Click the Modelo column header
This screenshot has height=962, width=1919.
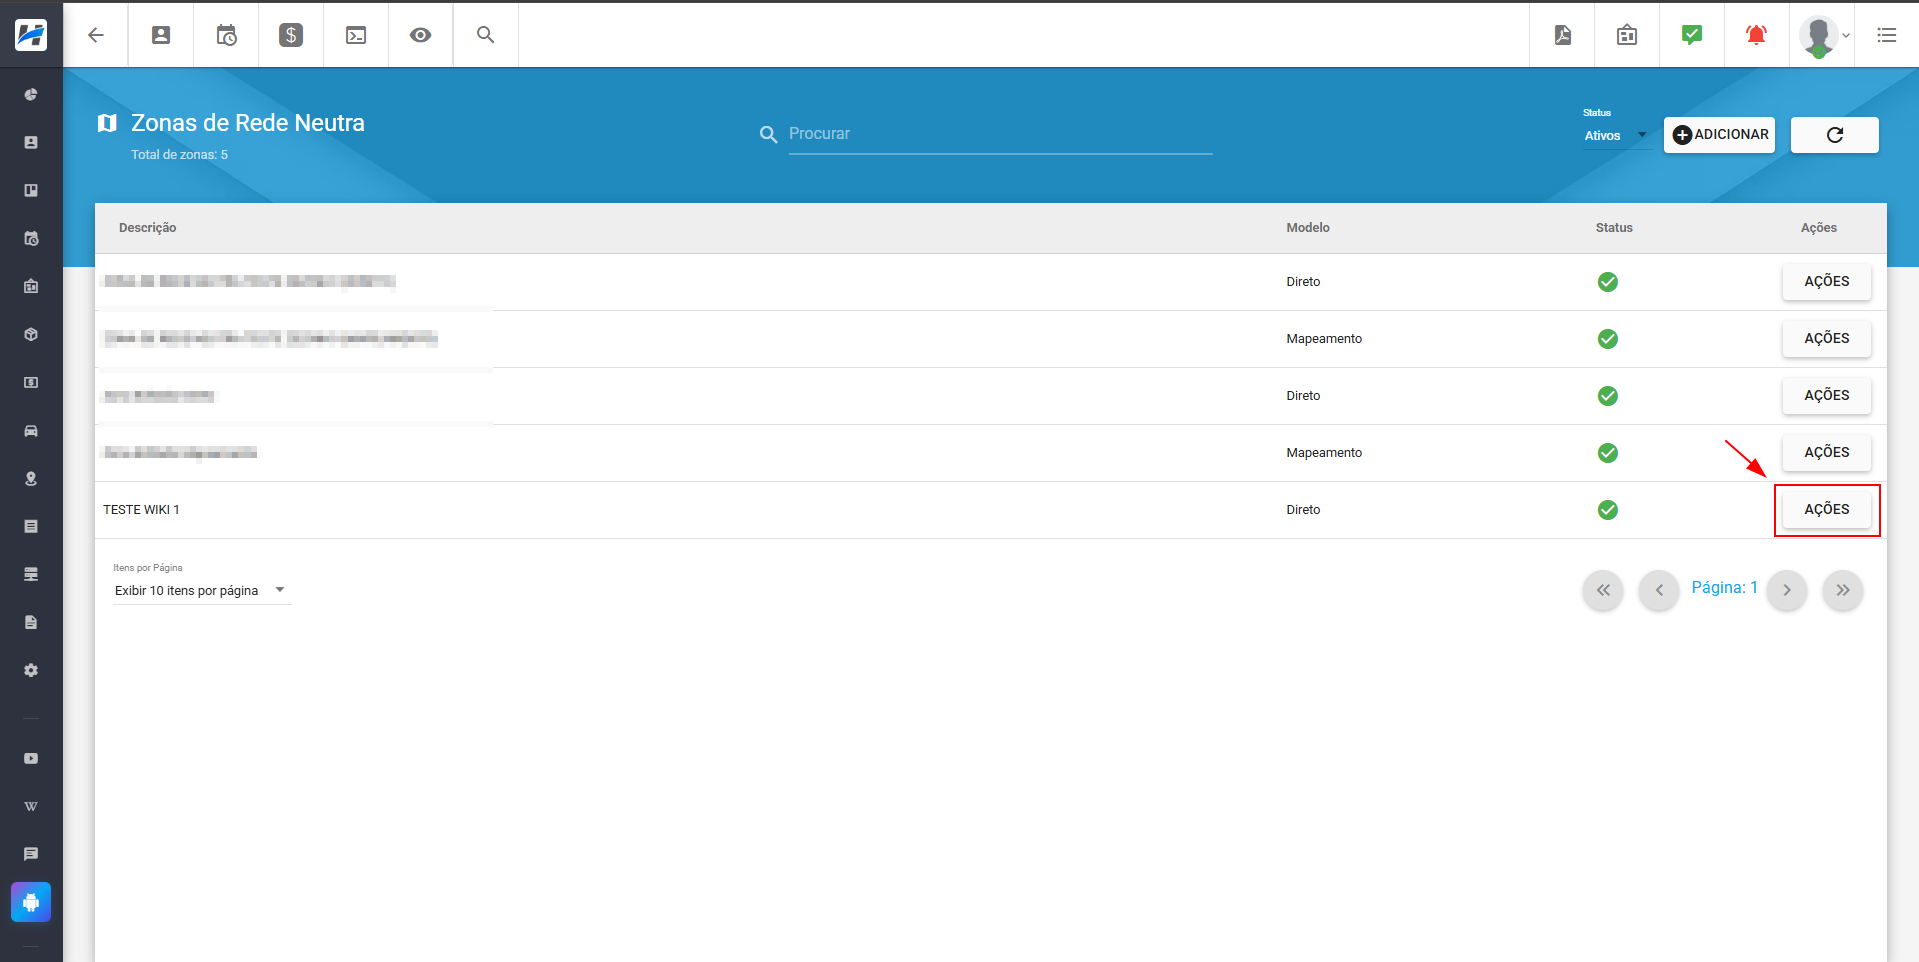(1308, 228)
